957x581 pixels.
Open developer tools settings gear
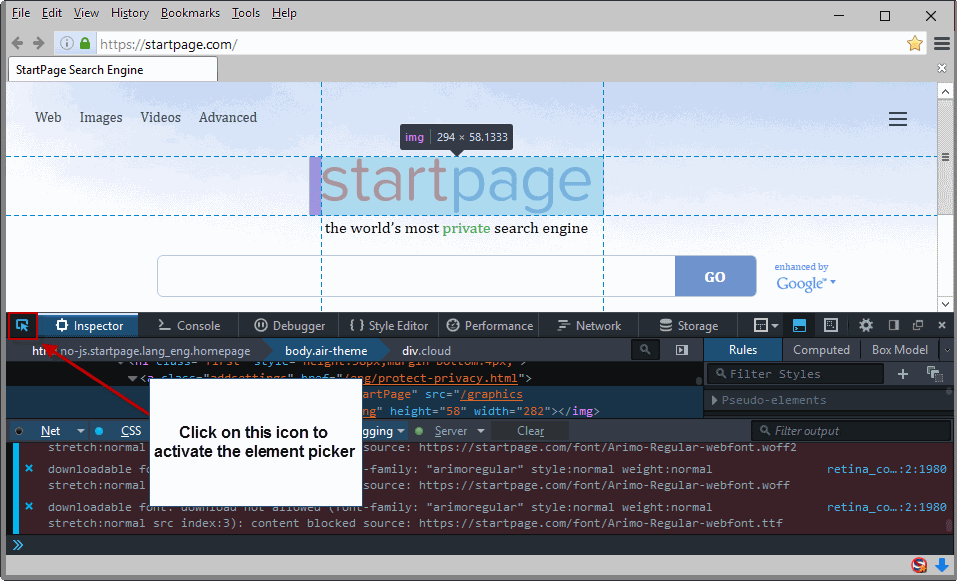pos(866,325)
